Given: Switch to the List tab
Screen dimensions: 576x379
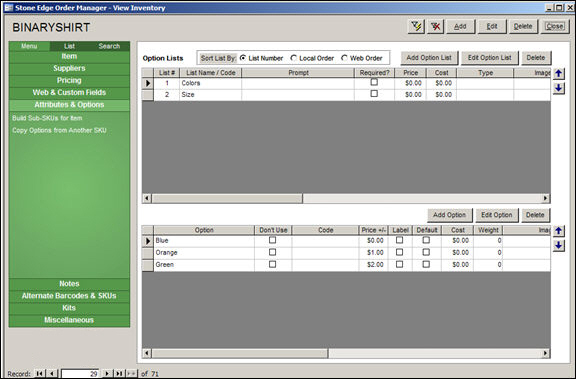Looking at the screenshot, I should [x=69, y=46].
